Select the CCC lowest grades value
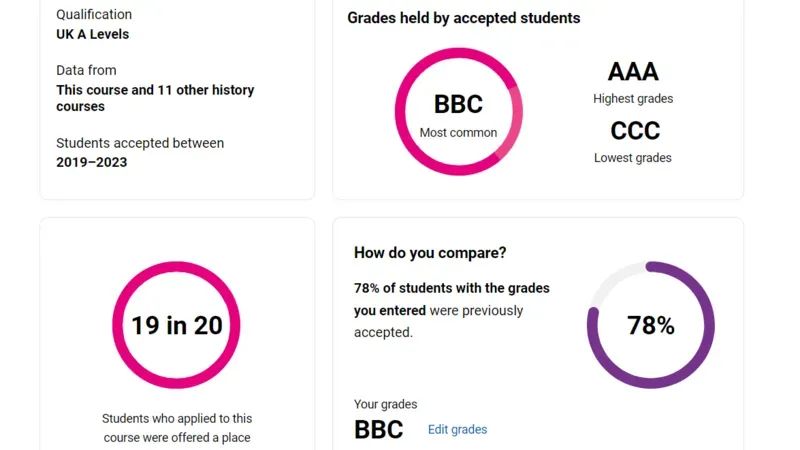The width and height of the screenshot is (800, 450). [x=635, y=131]
